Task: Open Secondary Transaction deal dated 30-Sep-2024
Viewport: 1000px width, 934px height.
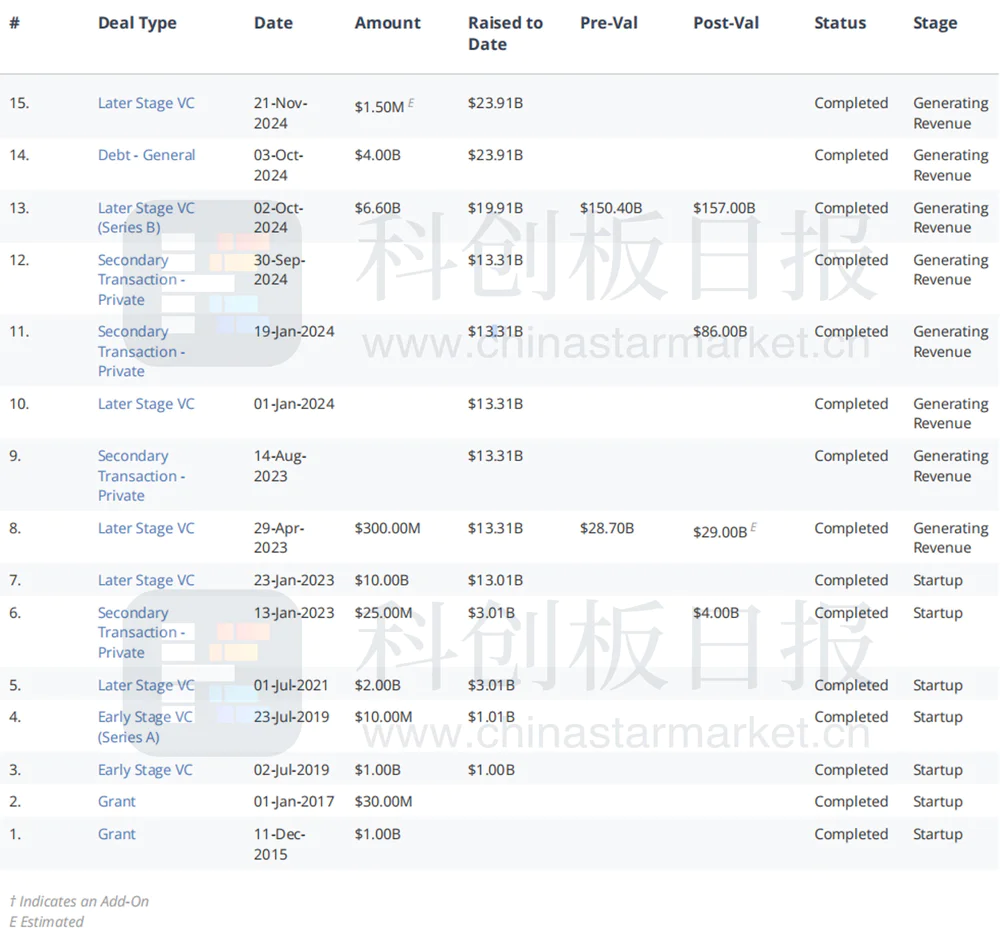Action: tap(141, 279)
